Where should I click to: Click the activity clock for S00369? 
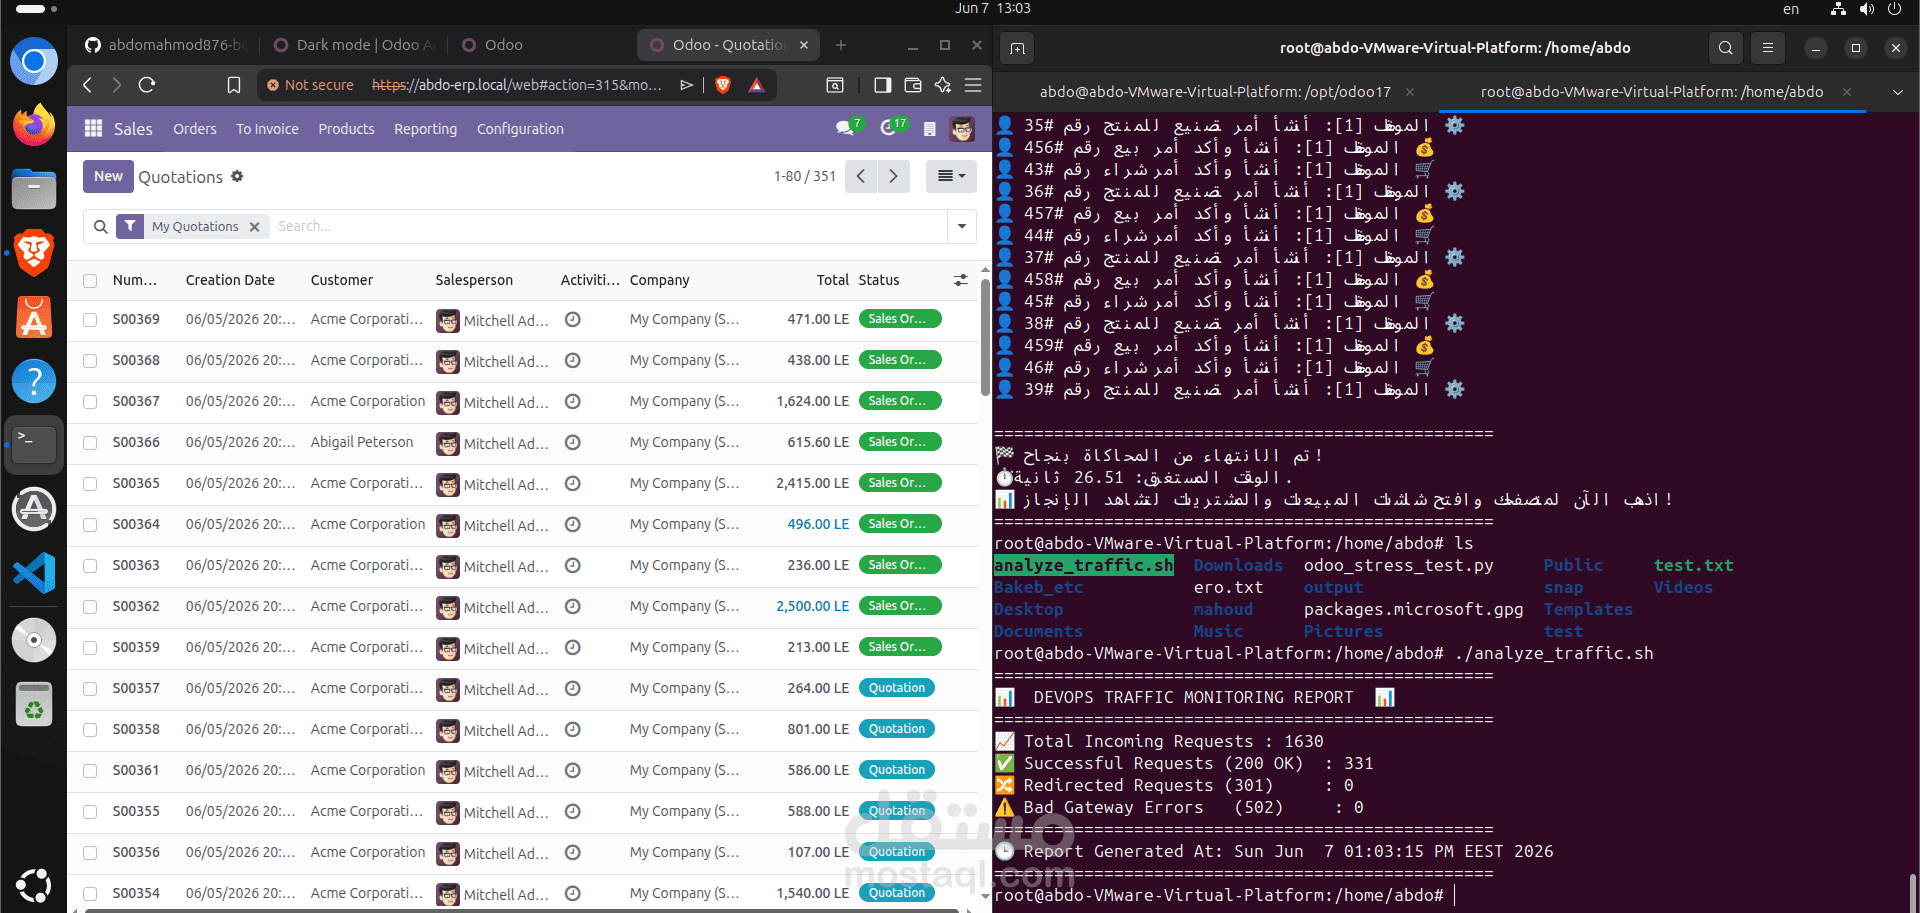pyautogui.click(x=573, y=319)
